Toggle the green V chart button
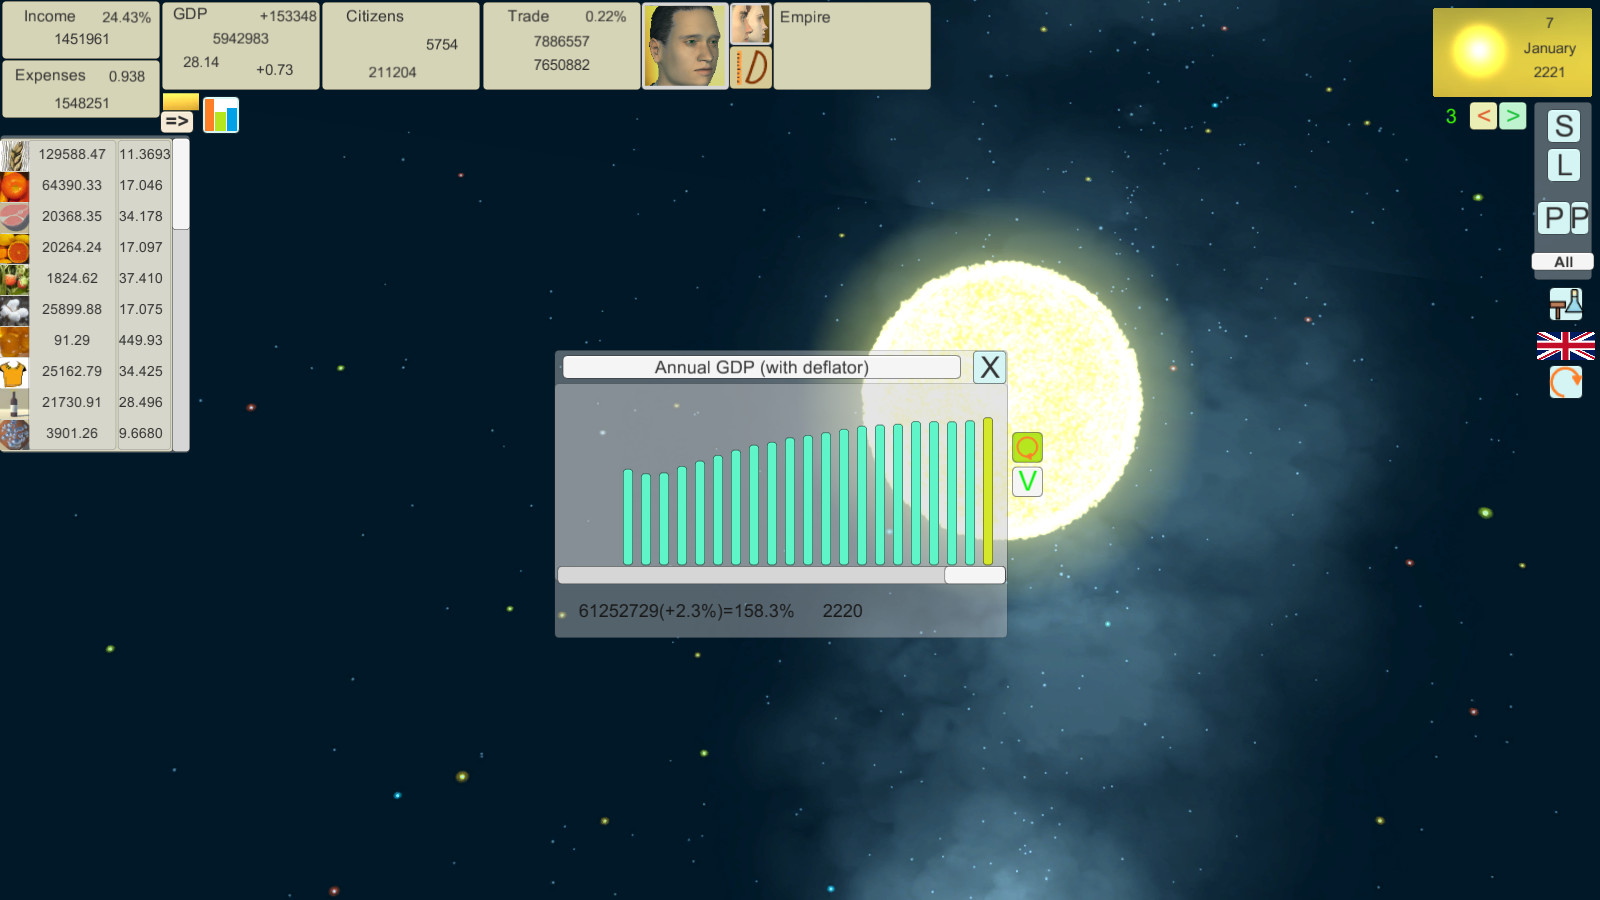Viewport: 1600px width, 900px height. click(x=1027, y=482)
